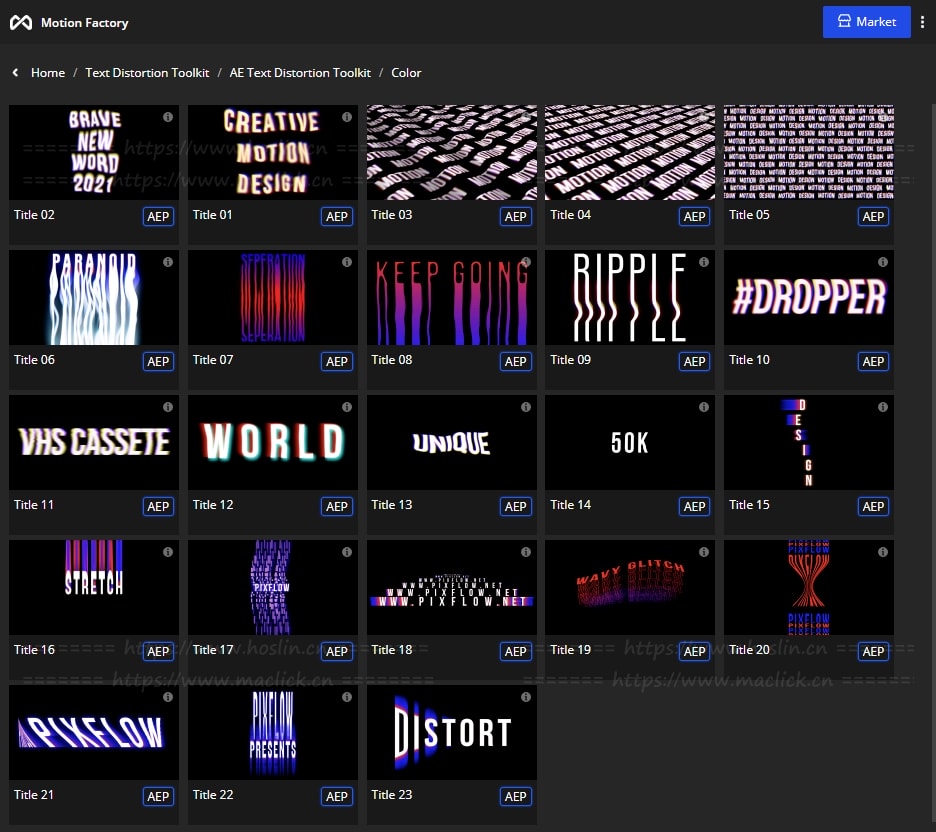Show info for Title 12

pyautogui.click(x=347, y=407)
